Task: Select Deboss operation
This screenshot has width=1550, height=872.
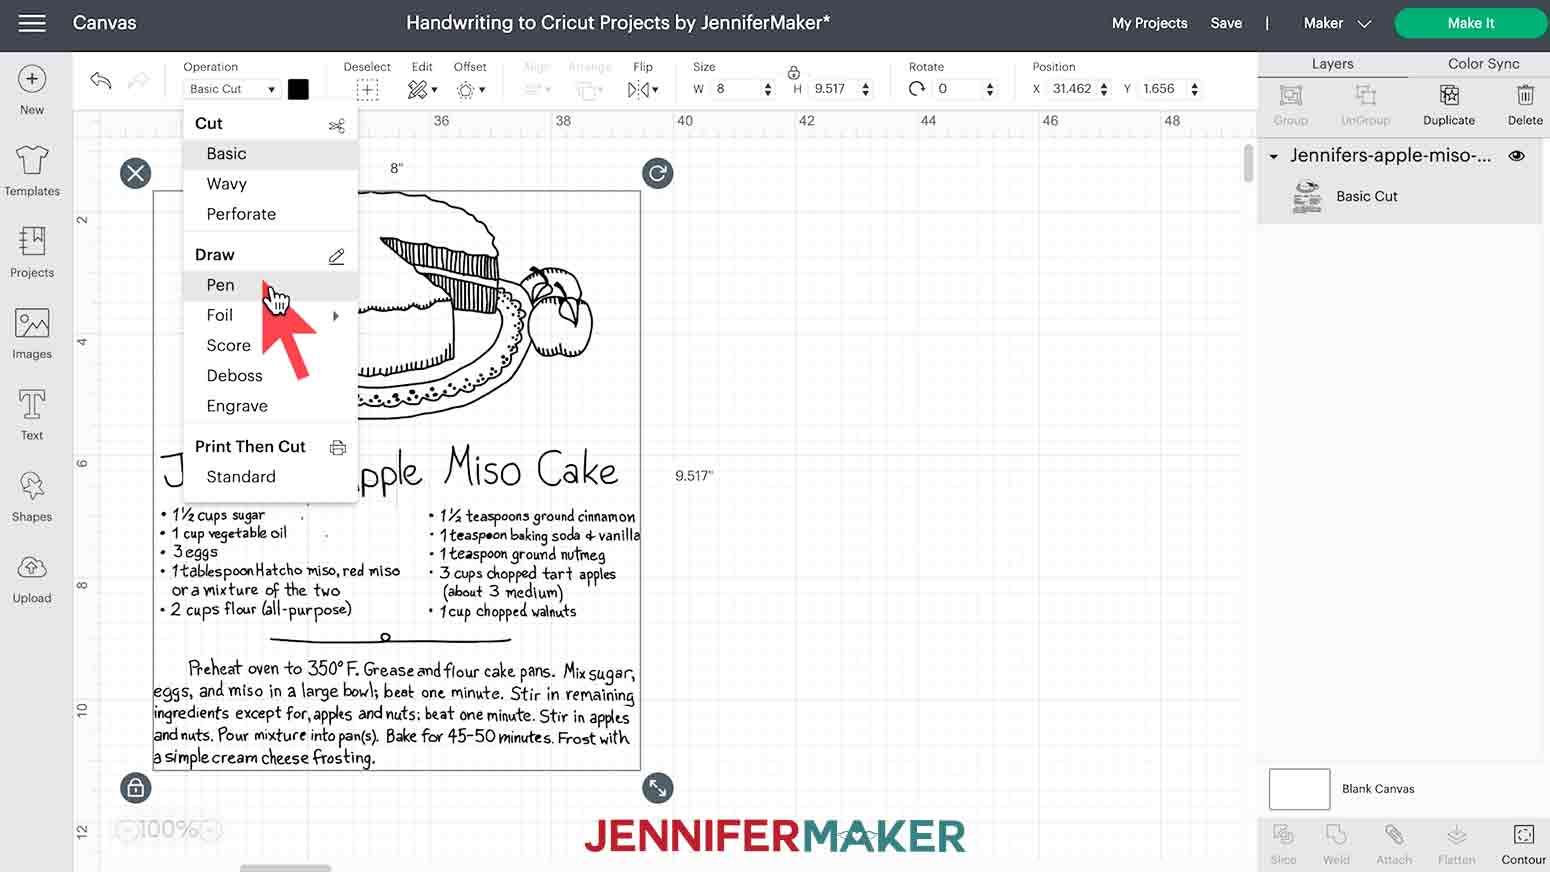Action: (x=271, y=376)
